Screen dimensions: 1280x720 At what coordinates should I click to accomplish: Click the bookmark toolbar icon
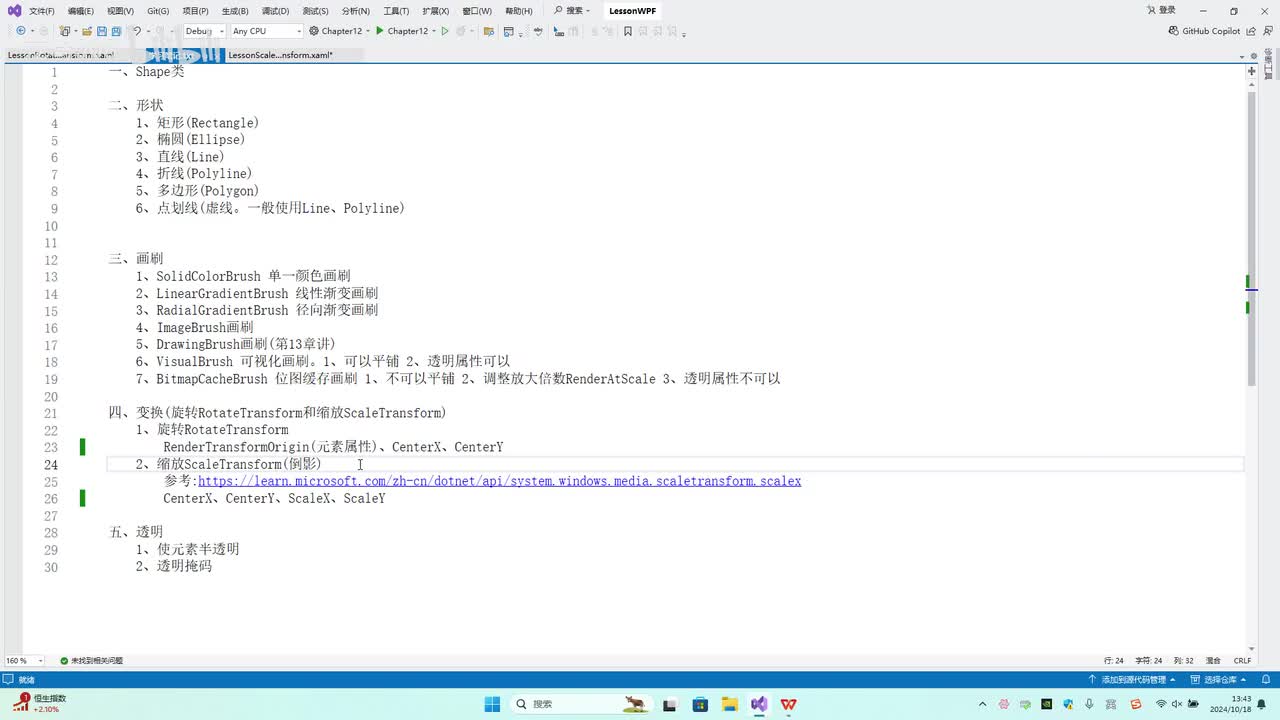(628, 31)
